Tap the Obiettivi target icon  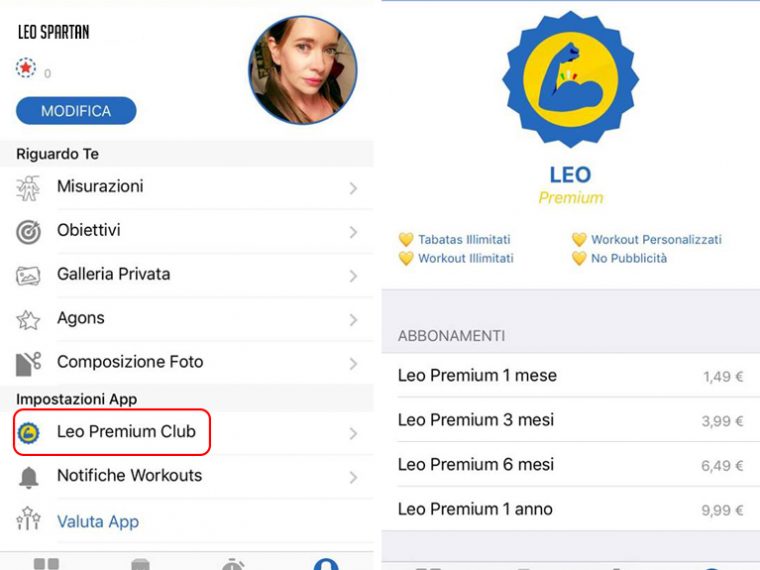[x=29, y=232]
